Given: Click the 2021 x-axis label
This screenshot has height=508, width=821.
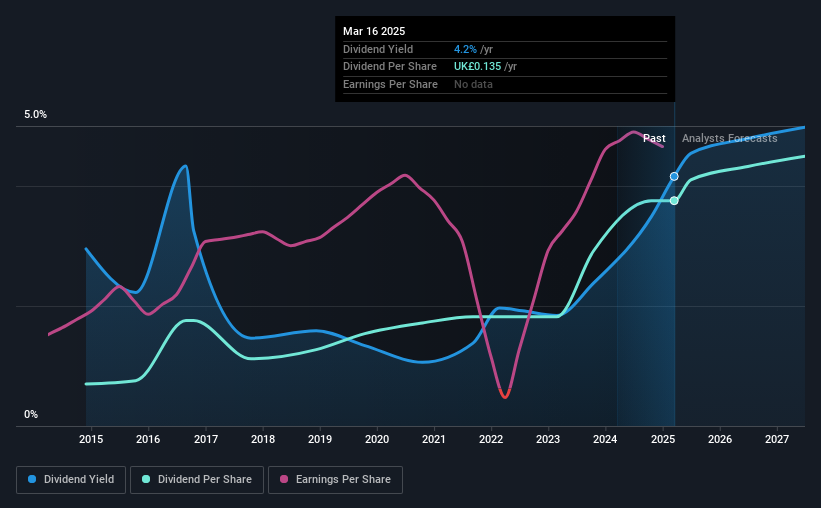Looking at the screenshot, I should 434,439.
